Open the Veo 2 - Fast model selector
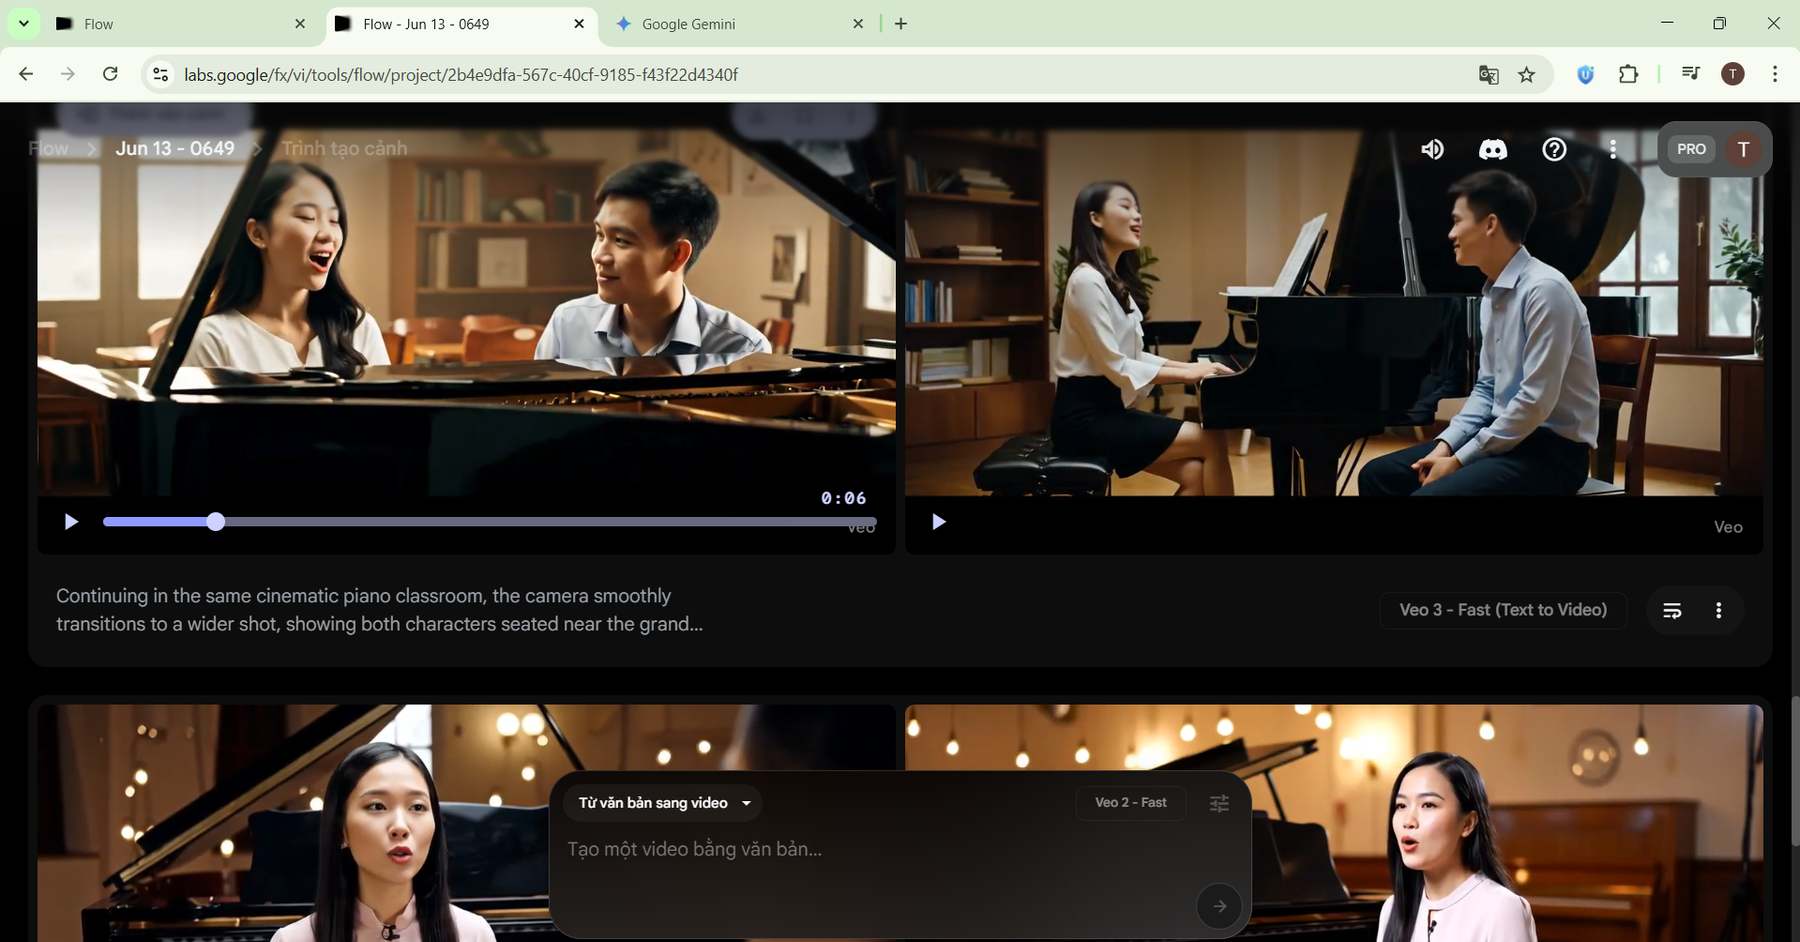1800x942 pixels. click(x=1130, y=803)
